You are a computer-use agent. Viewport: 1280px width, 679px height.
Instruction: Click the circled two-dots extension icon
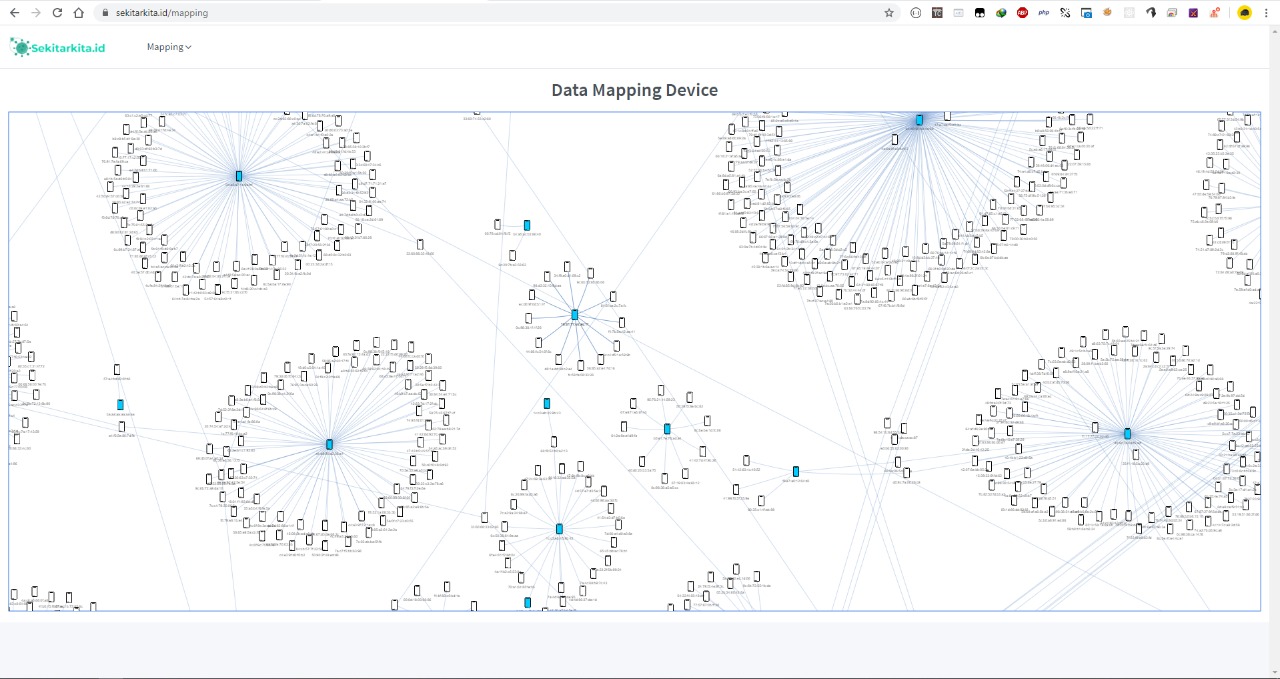(916, 13)
